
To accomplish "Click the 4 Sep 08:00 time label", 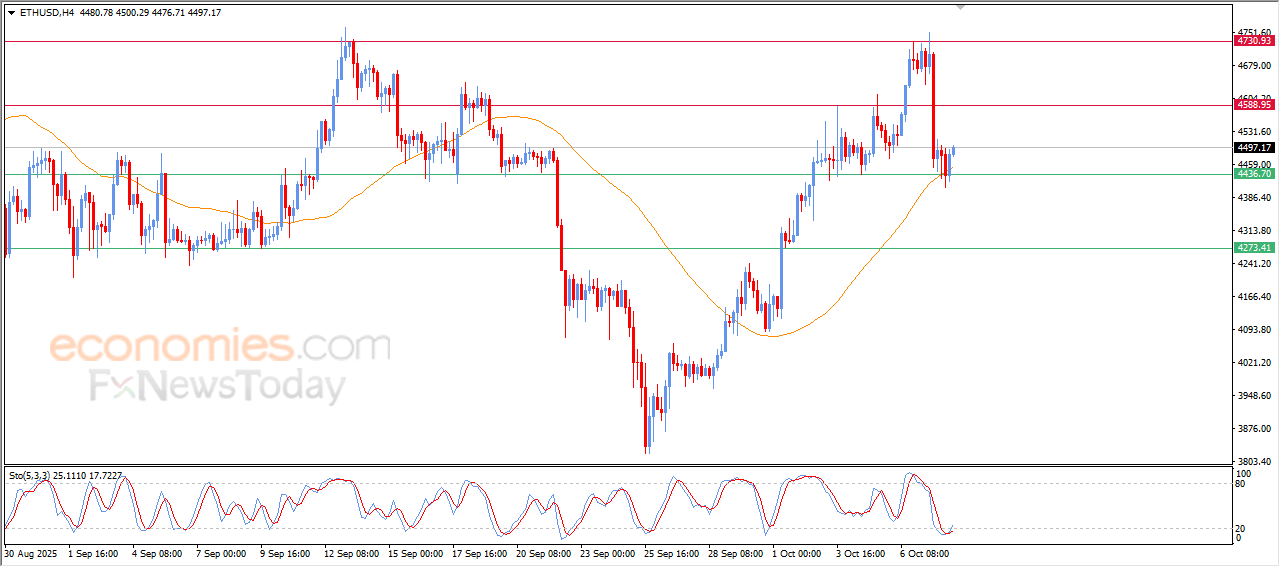I will (157, 552).
